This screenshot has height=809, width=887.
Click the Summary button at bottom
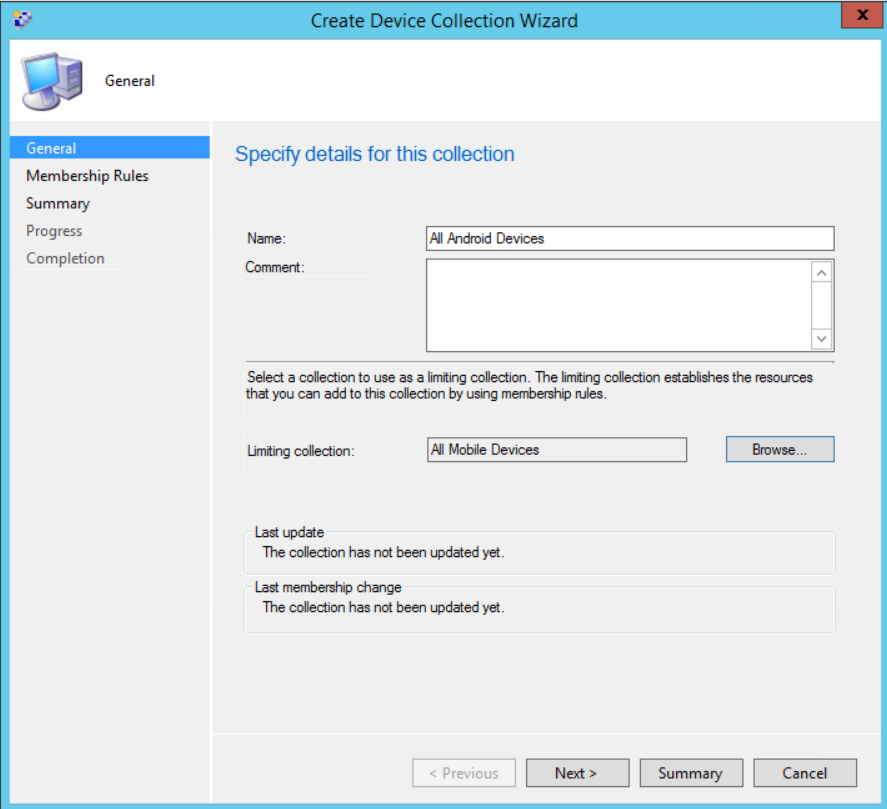point(691,773)
